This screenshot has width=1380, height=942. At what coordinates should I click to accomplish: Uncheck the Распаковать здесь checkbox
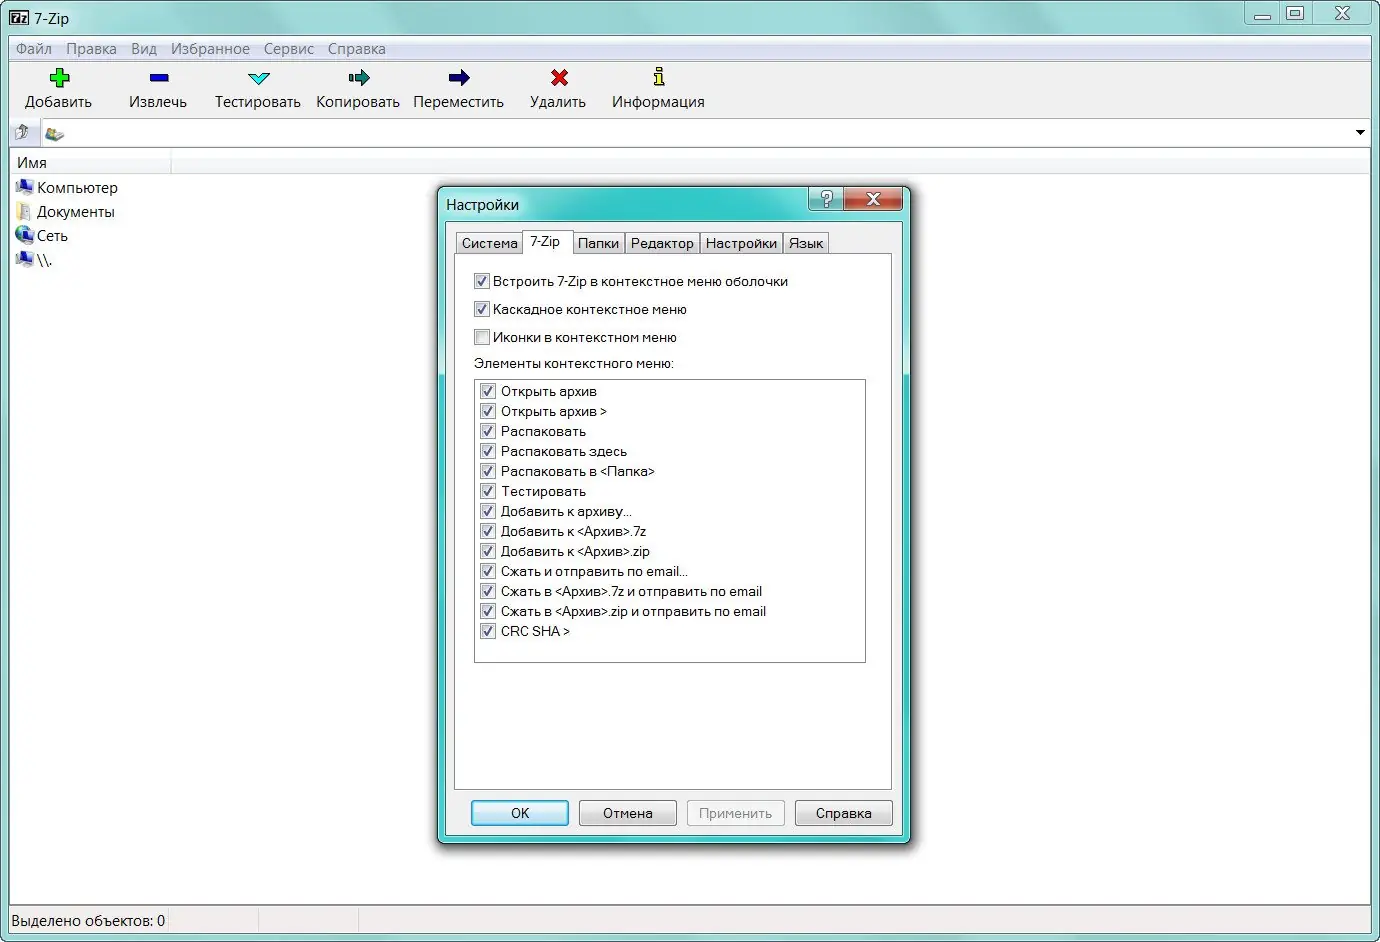pyautogui.click(x=488, y=451)
